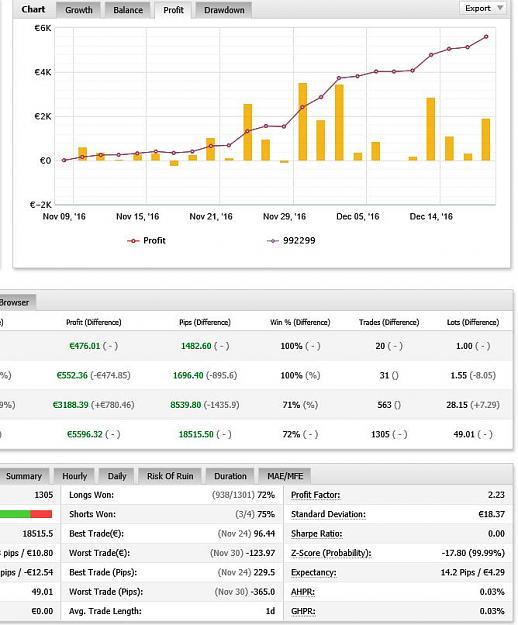The height and width of the screenshot is (625, 518).
Task: Click the Standard Deviation label
Action: [x=328, y=514]
